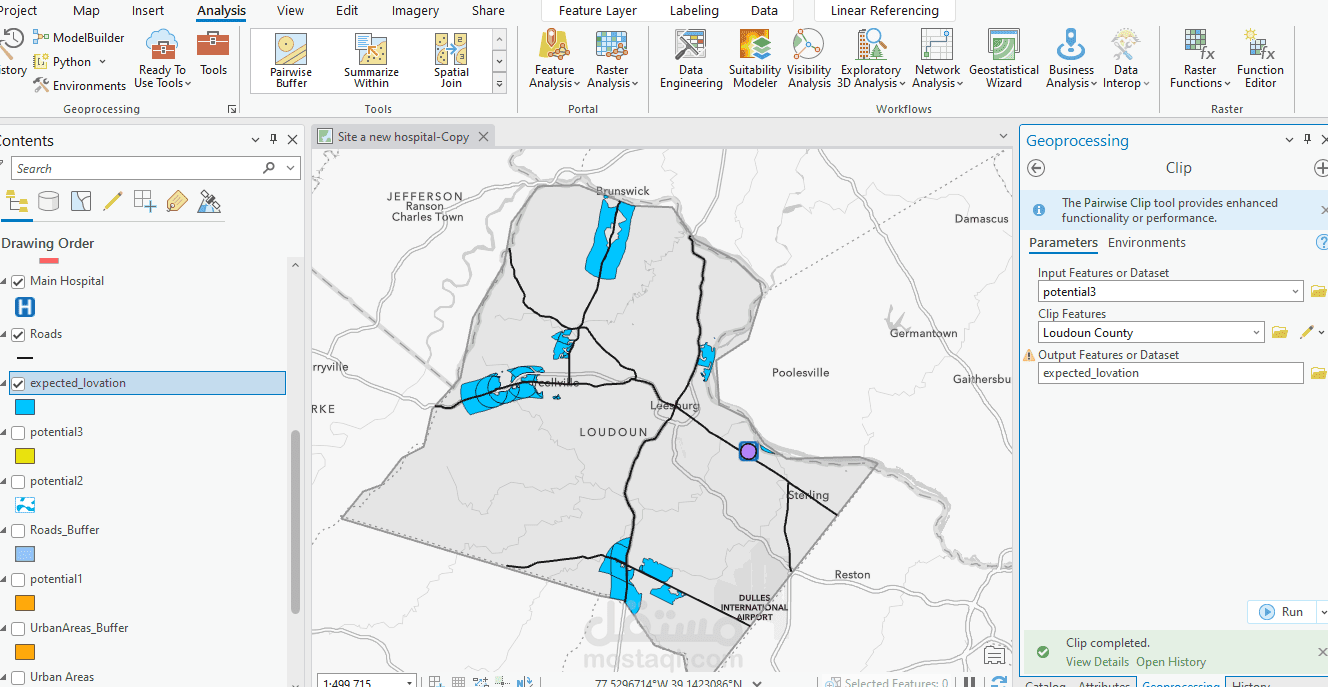The height and width of the screenshot is (687, 1328).
Task: Expand the Tools gallery dropdown
Action: 500,85
